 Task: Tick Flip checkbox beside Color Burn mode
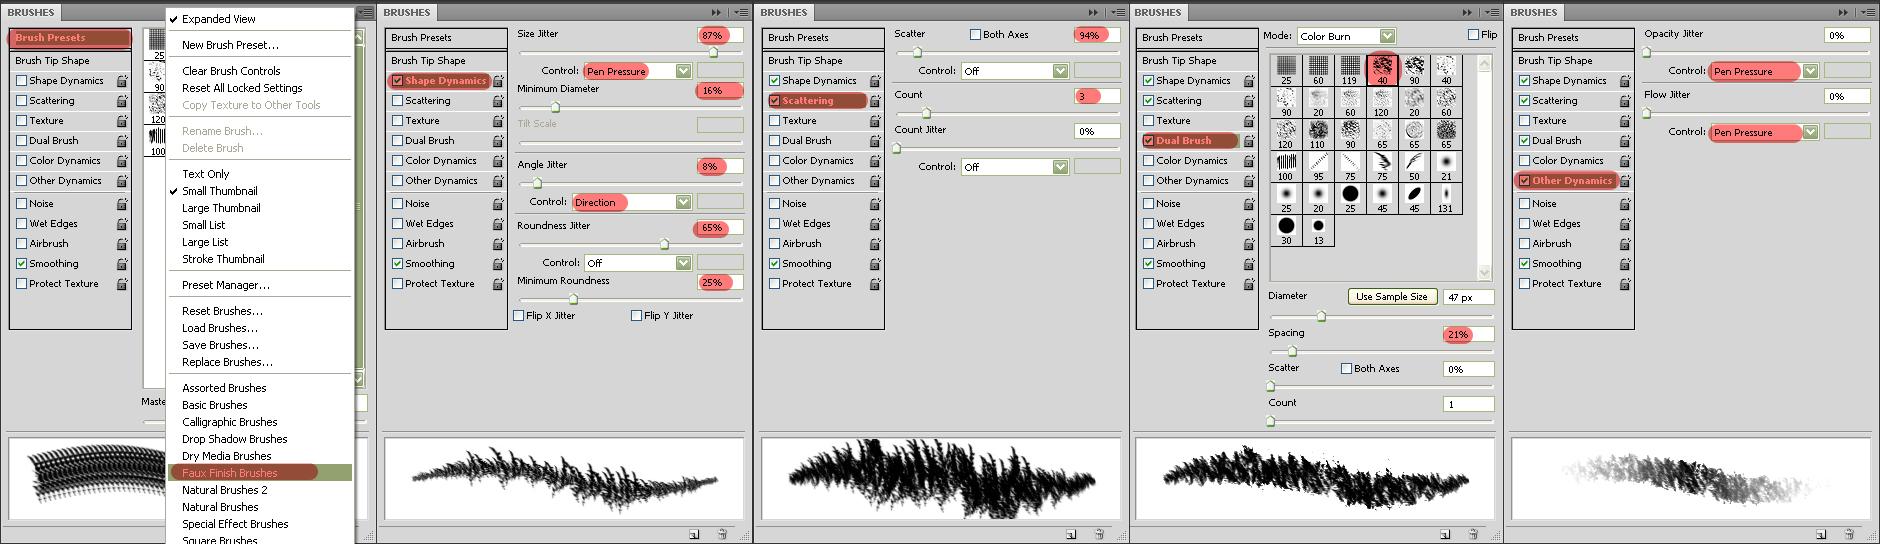pyautogui.click(x=1473, y=35)
